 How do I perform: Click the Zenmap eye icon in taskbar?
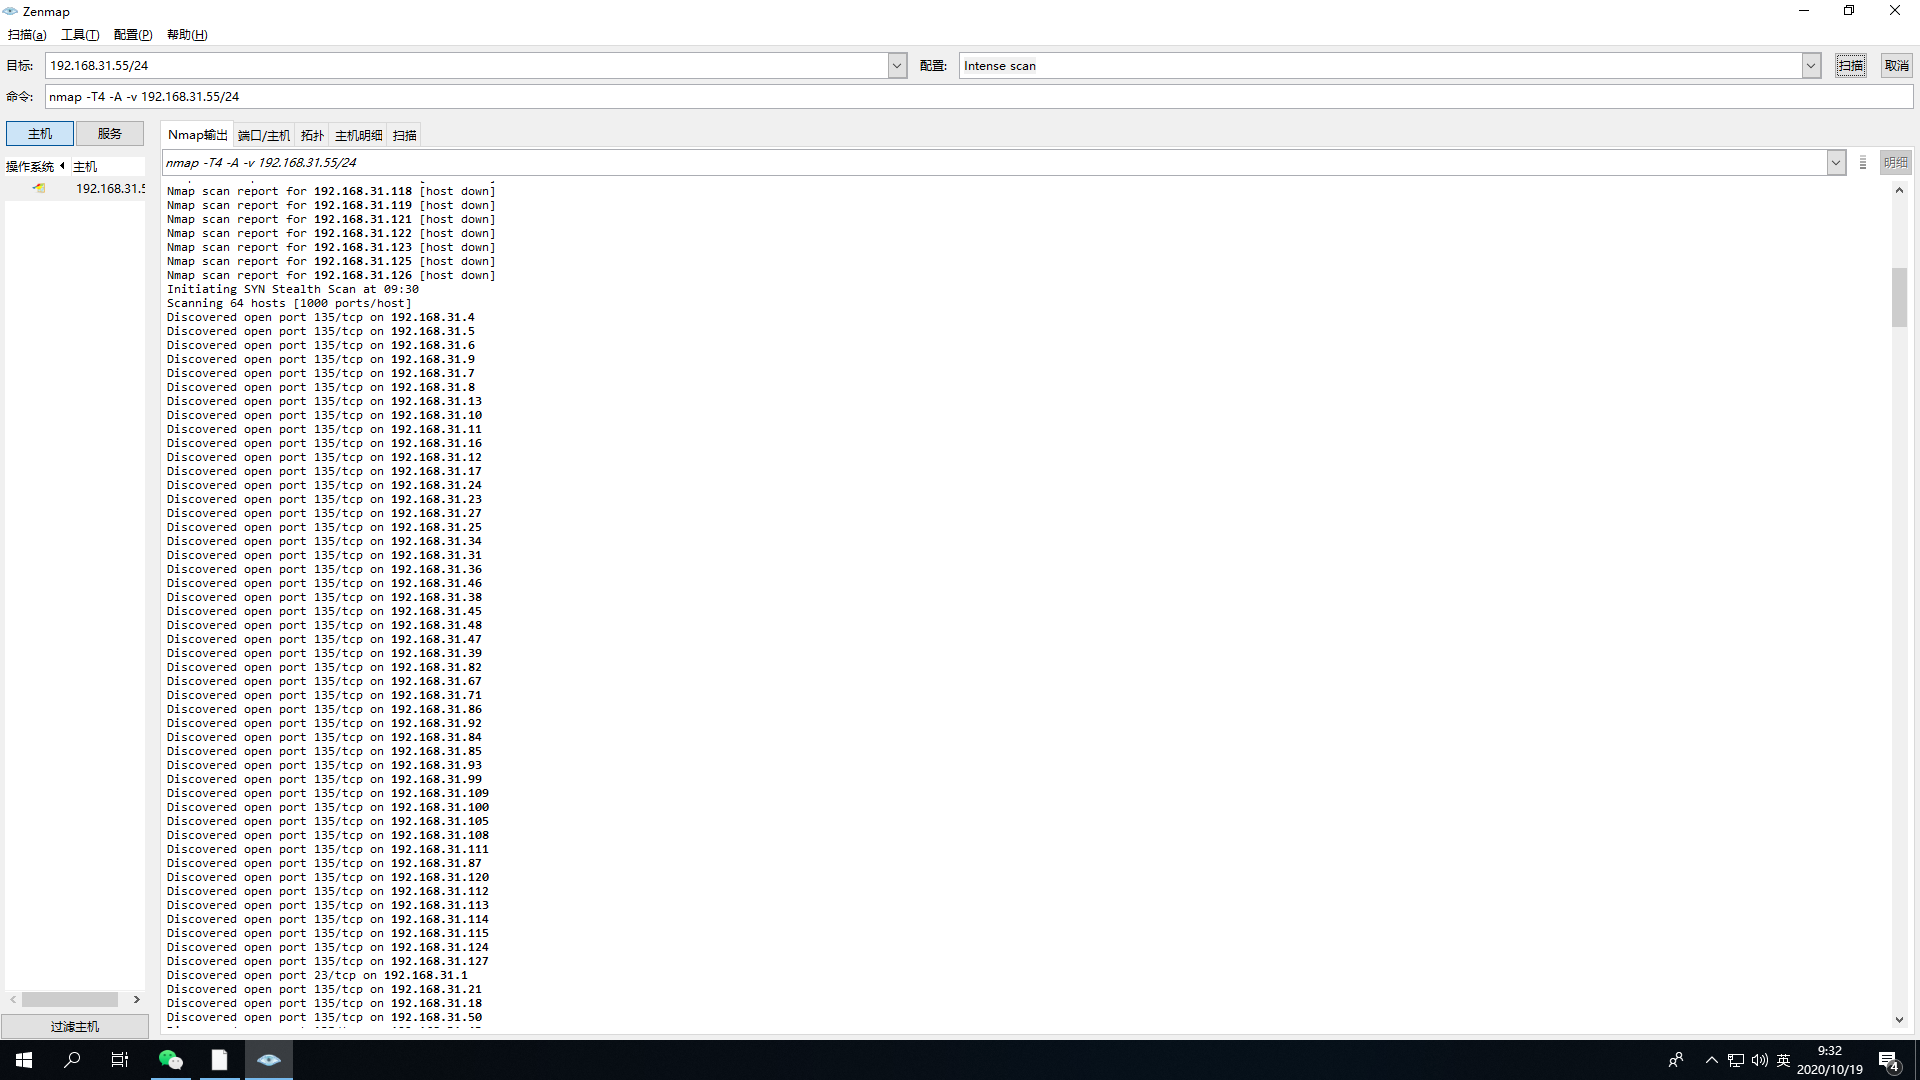coord(268,1060)
